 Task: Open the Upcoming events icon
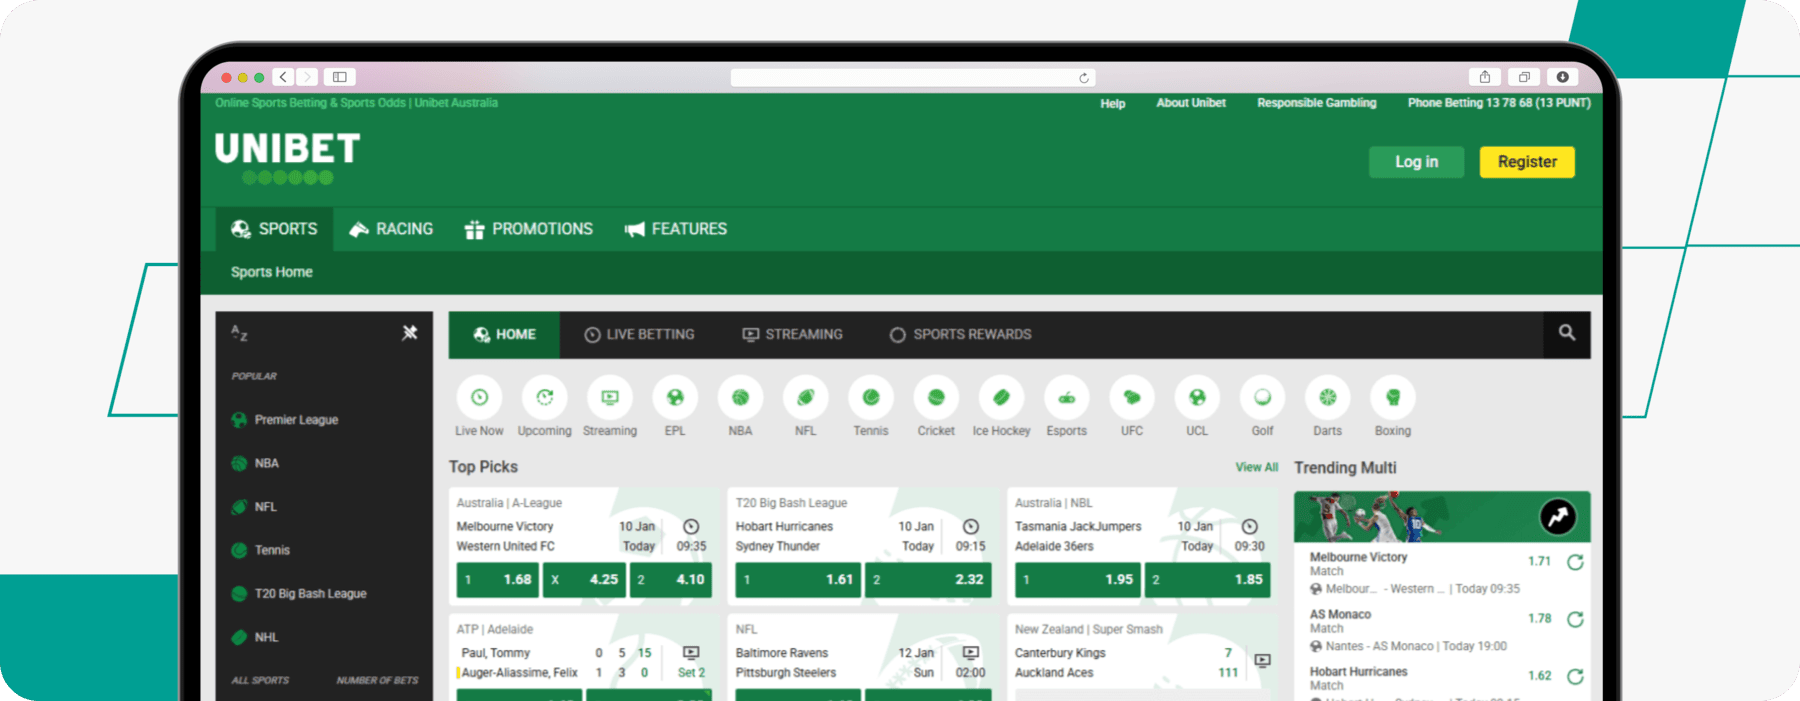tap(545, 397)
